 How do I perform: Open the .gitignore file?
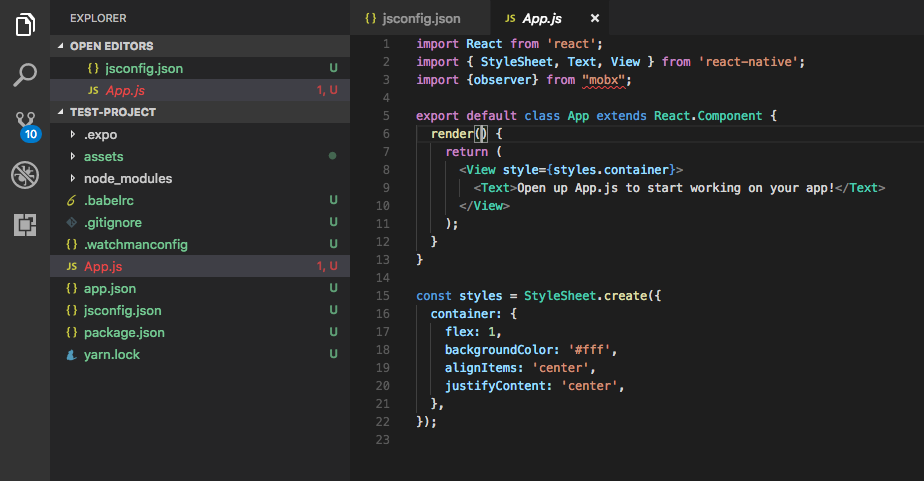(x=200, y=222)
